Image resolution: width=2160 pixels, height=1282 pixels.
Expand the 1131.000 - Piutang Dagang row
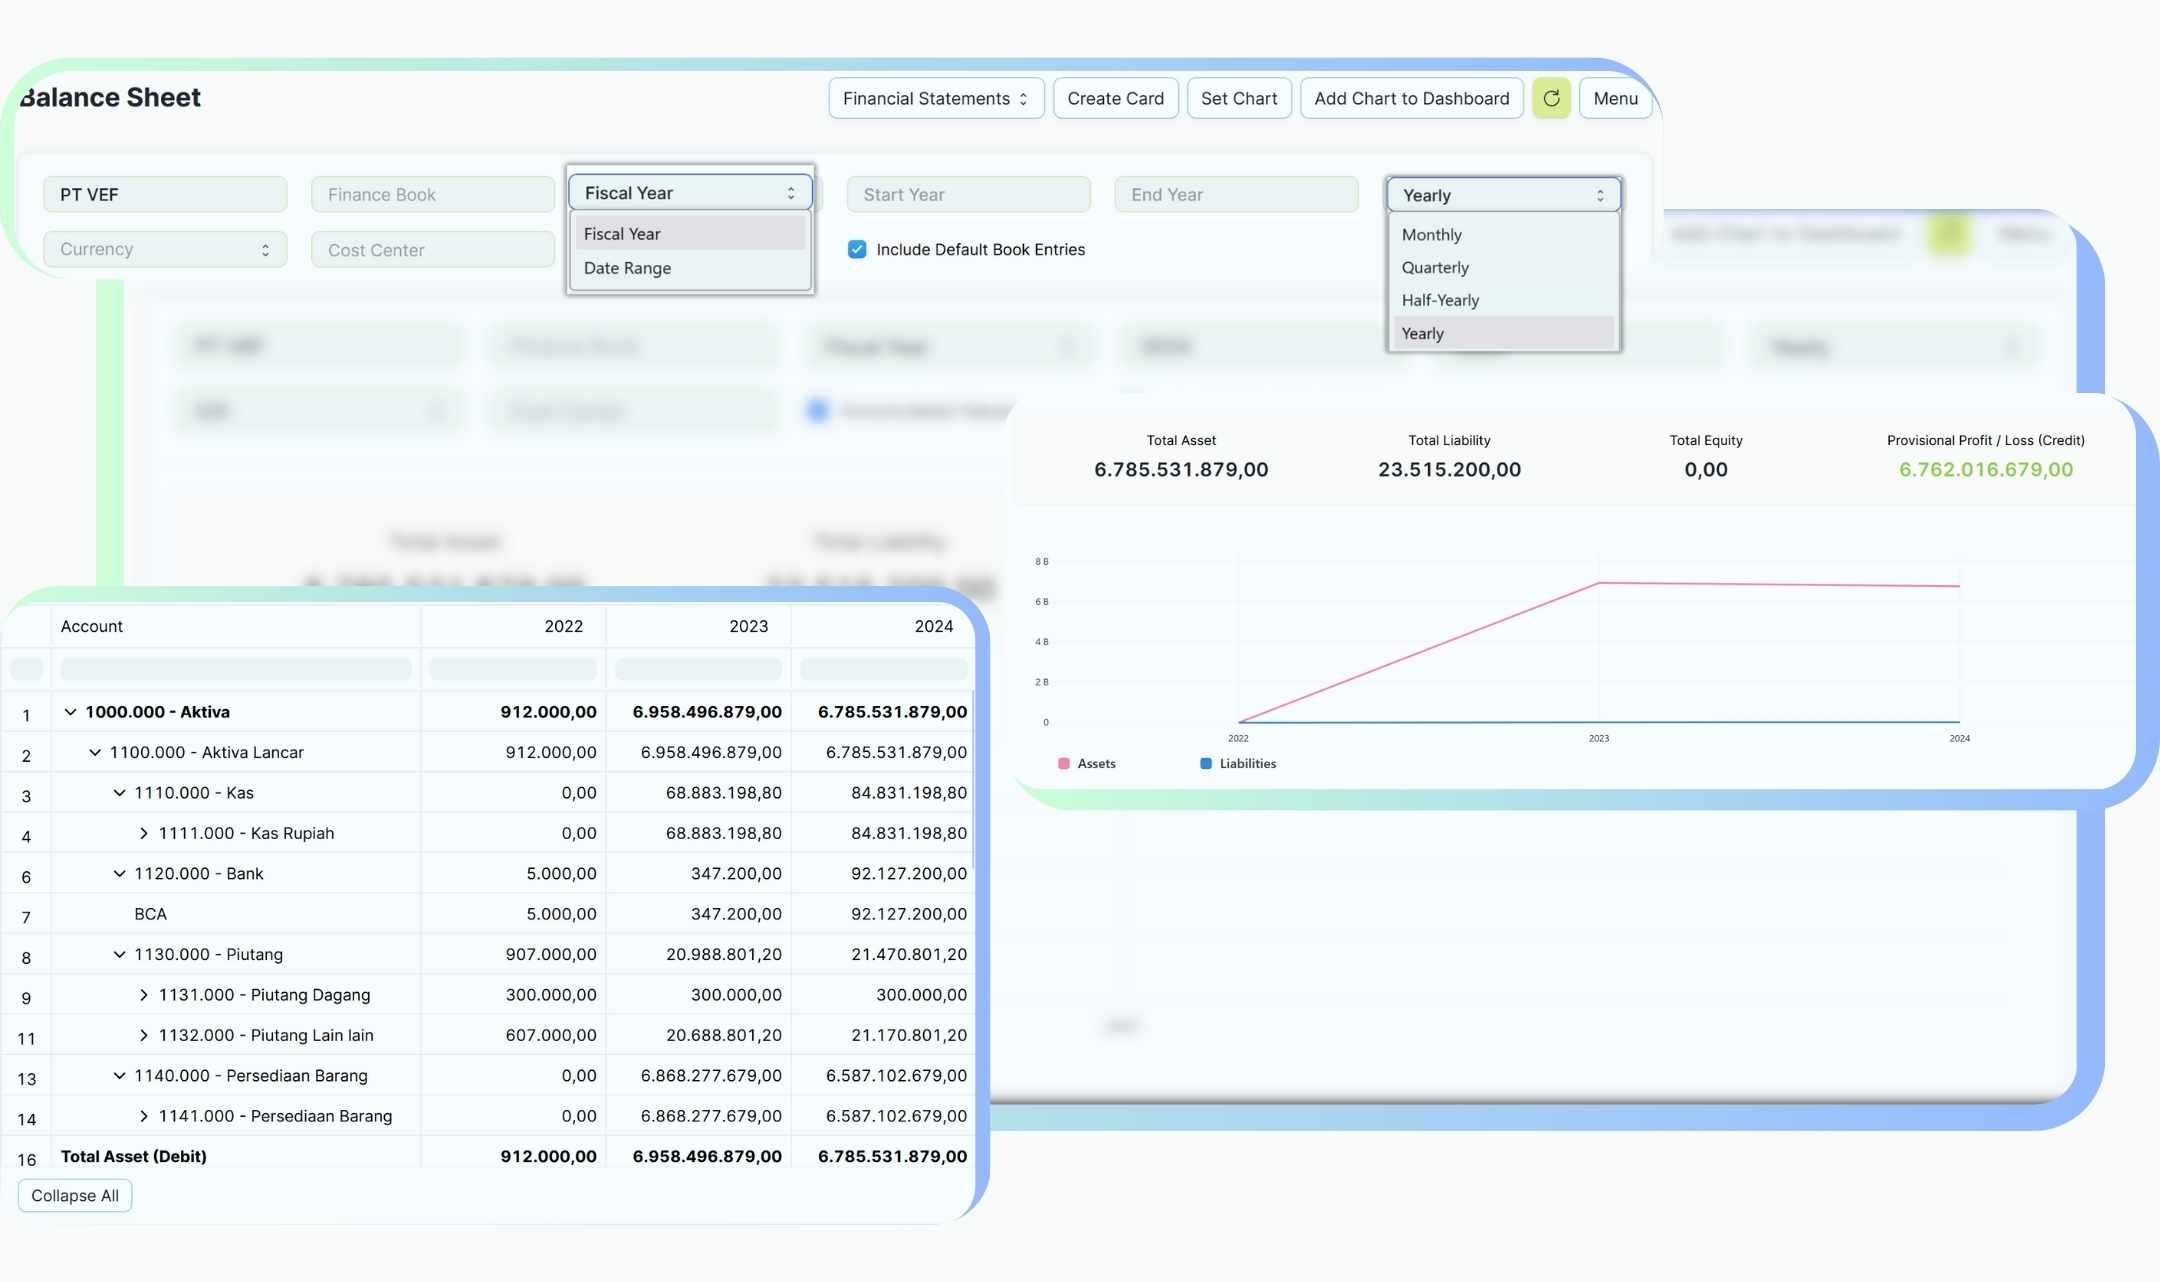click(x=143, y=995)
